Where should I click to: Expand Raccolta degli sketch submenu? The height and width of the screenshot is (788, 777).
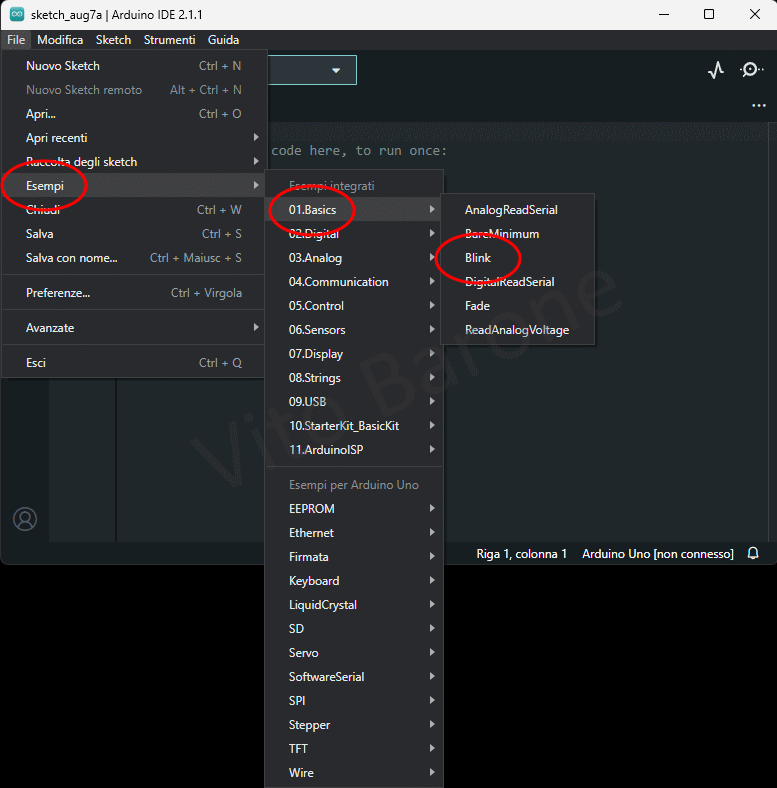[x=134, y=162]
